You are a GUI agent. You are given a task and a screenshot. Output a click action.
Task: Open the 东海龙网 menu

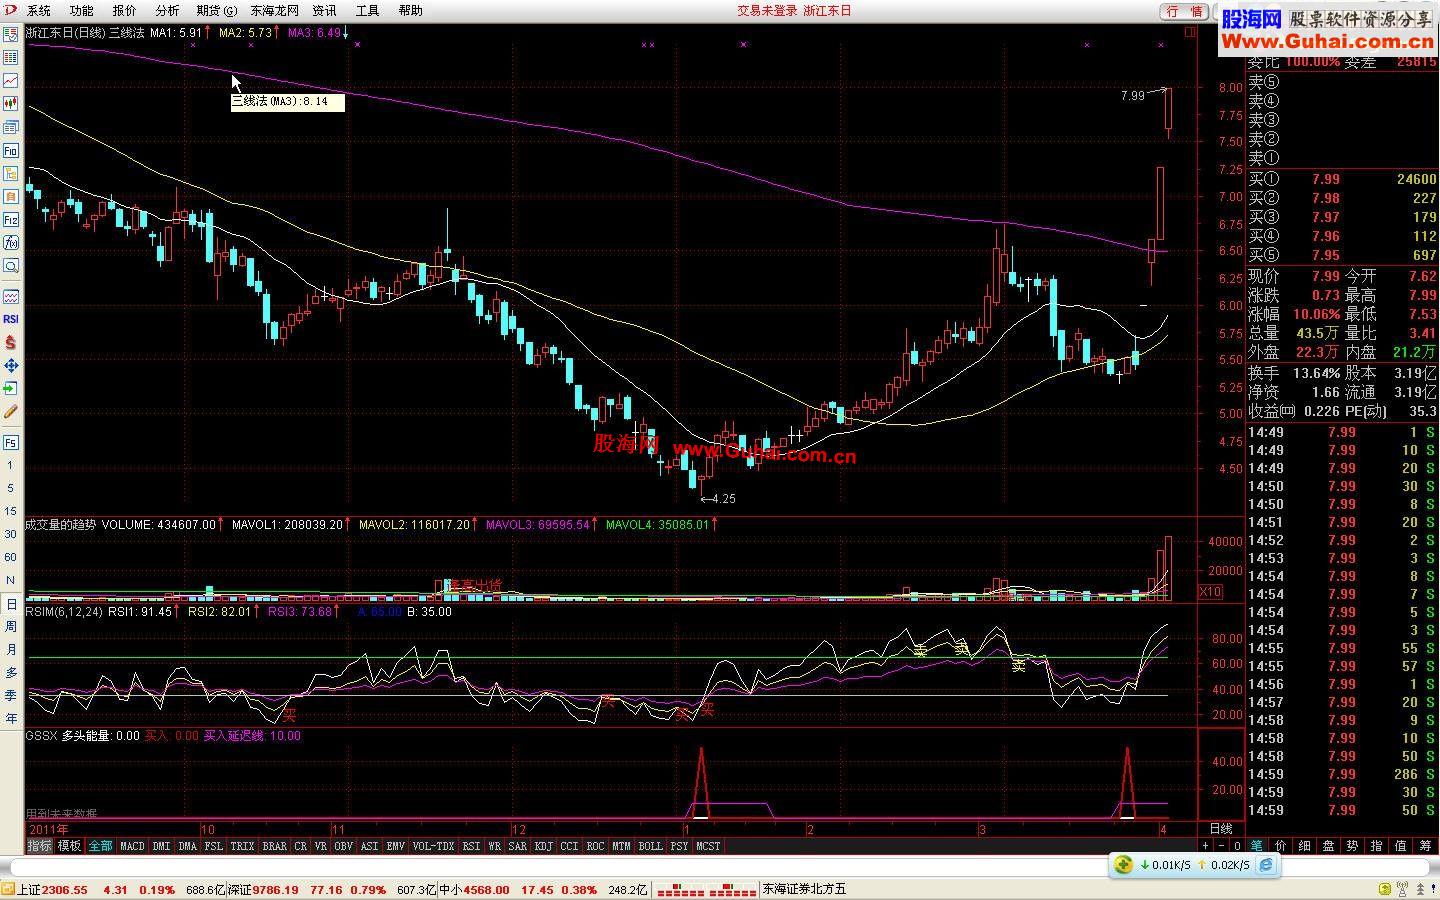coord(275,11)
